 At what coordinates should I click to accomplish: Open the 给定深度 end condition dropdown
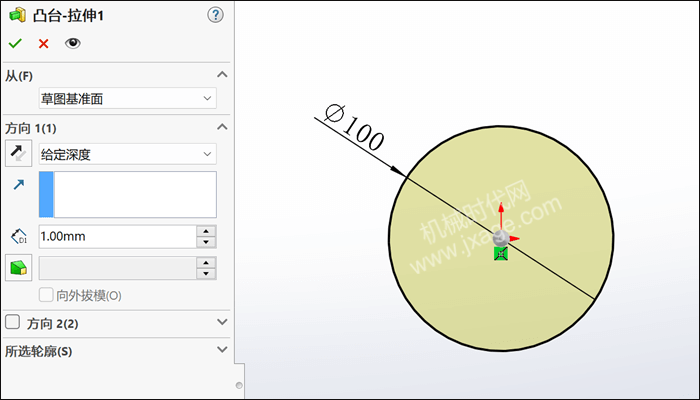click(x=128, y=154)
